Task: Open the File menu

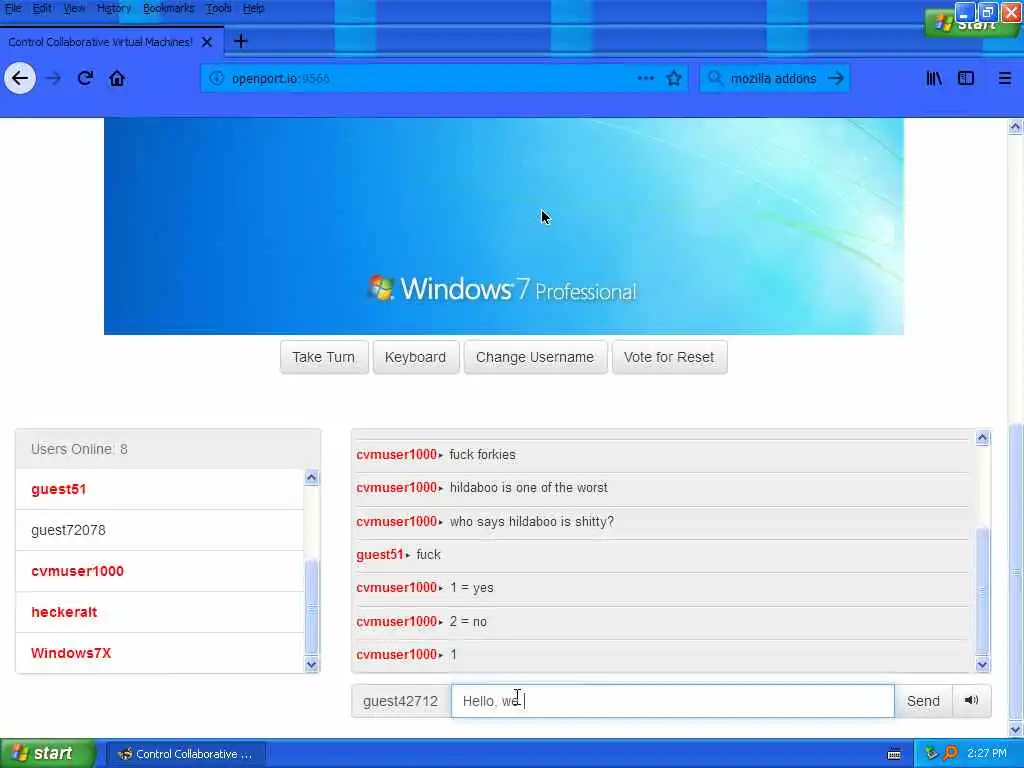Action: [13, 8]
